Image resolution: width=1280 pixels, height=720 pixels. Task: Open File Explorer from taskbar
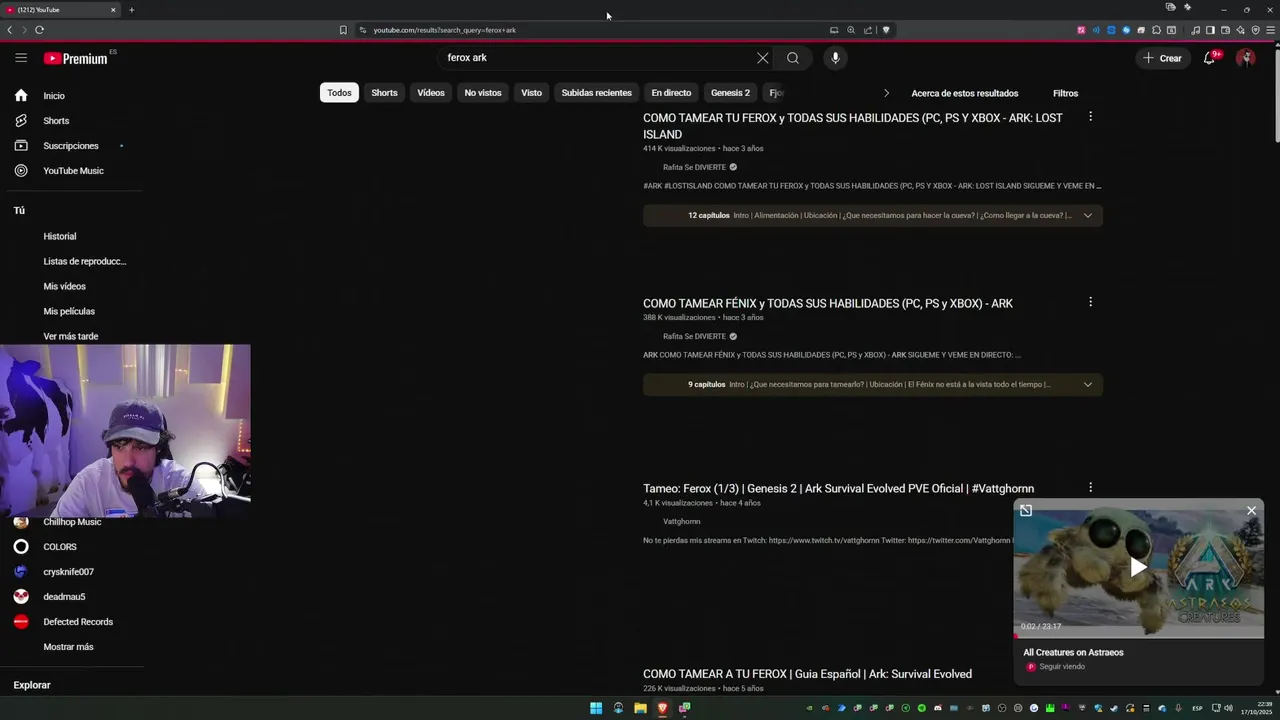(x=640, y=708)
